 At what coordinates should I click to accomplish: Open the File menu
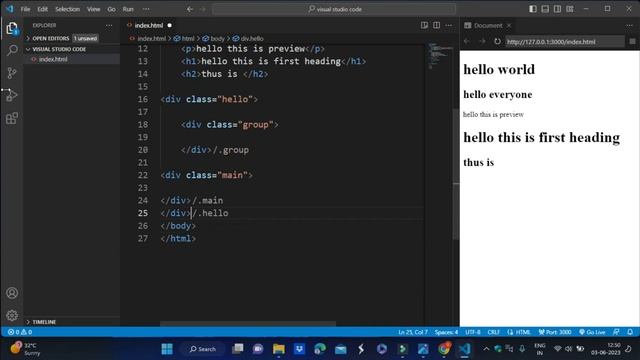click(x=25, y=9)
